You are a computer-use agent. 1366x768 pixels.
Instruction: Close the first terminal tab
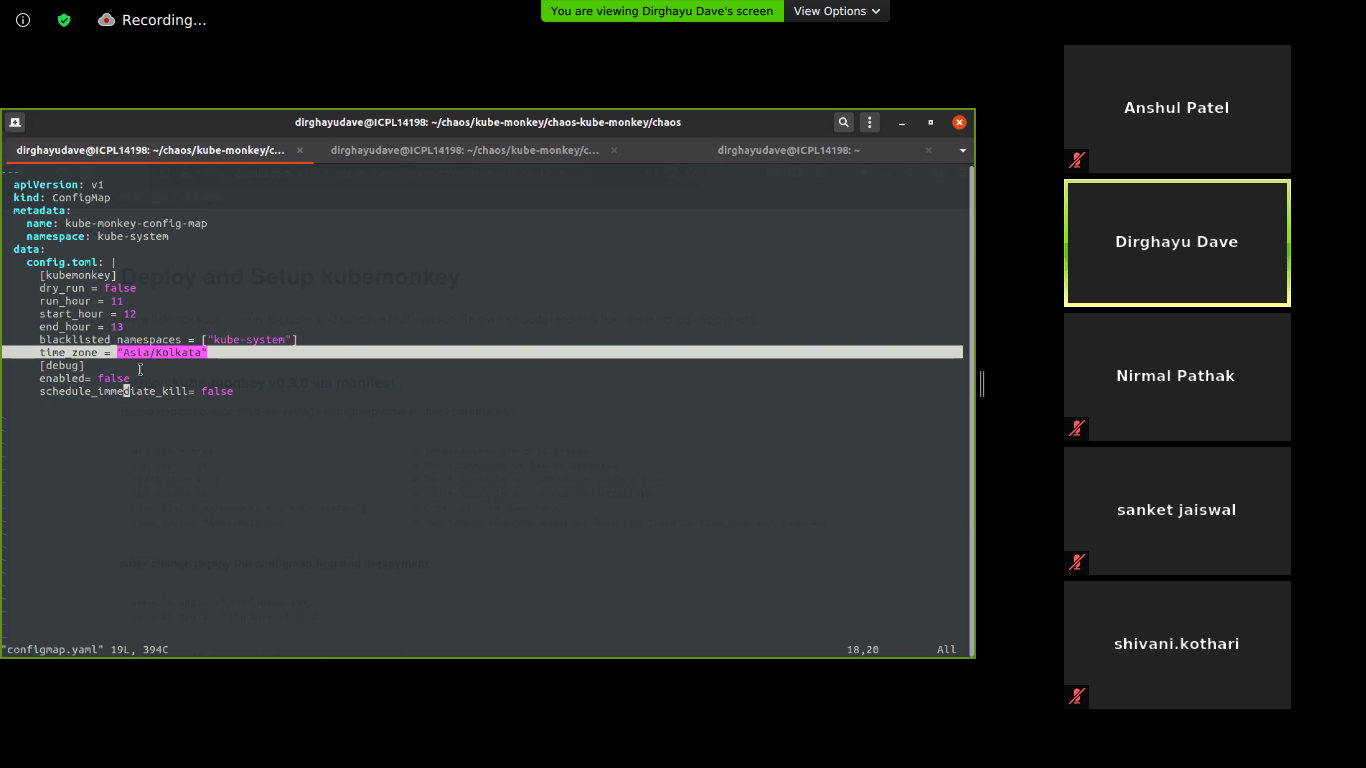click(300, 150)
